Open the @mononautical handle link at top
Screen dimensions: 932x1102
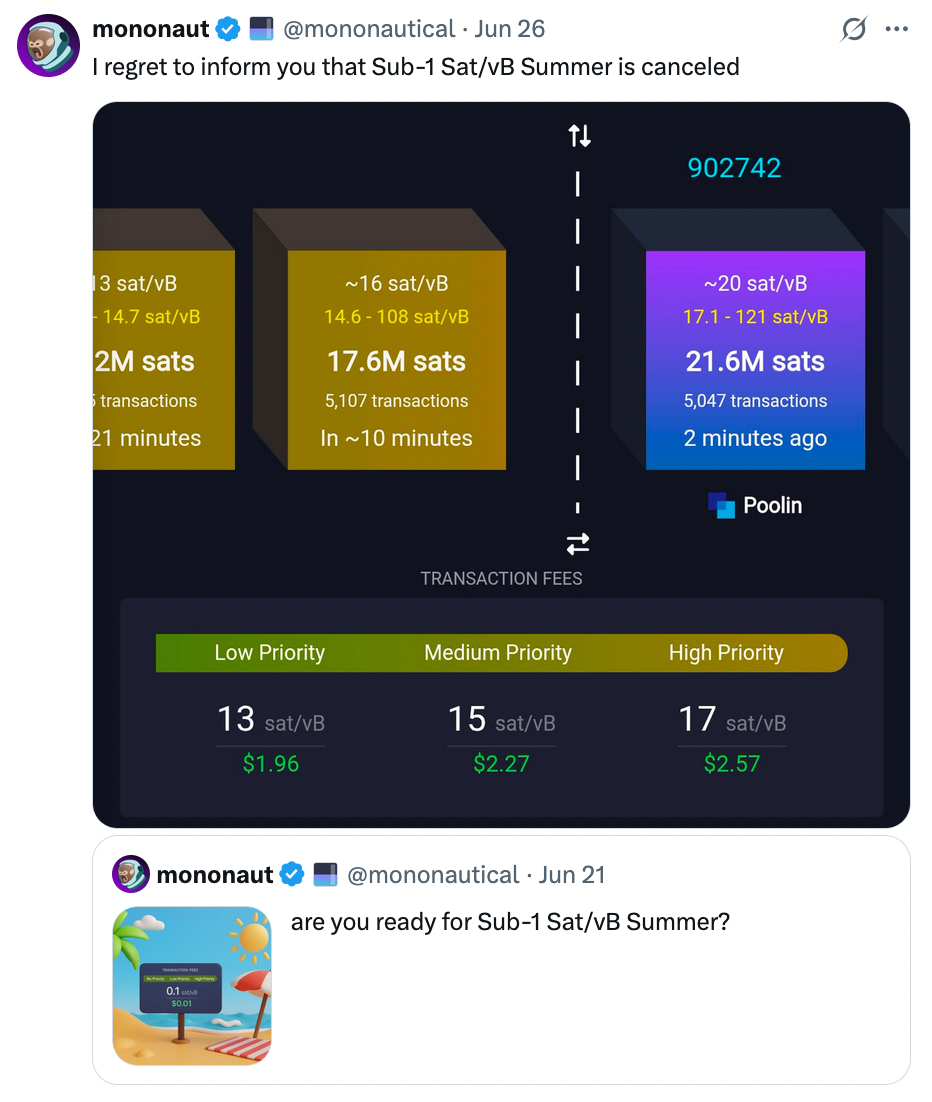[x=369, y=29]
